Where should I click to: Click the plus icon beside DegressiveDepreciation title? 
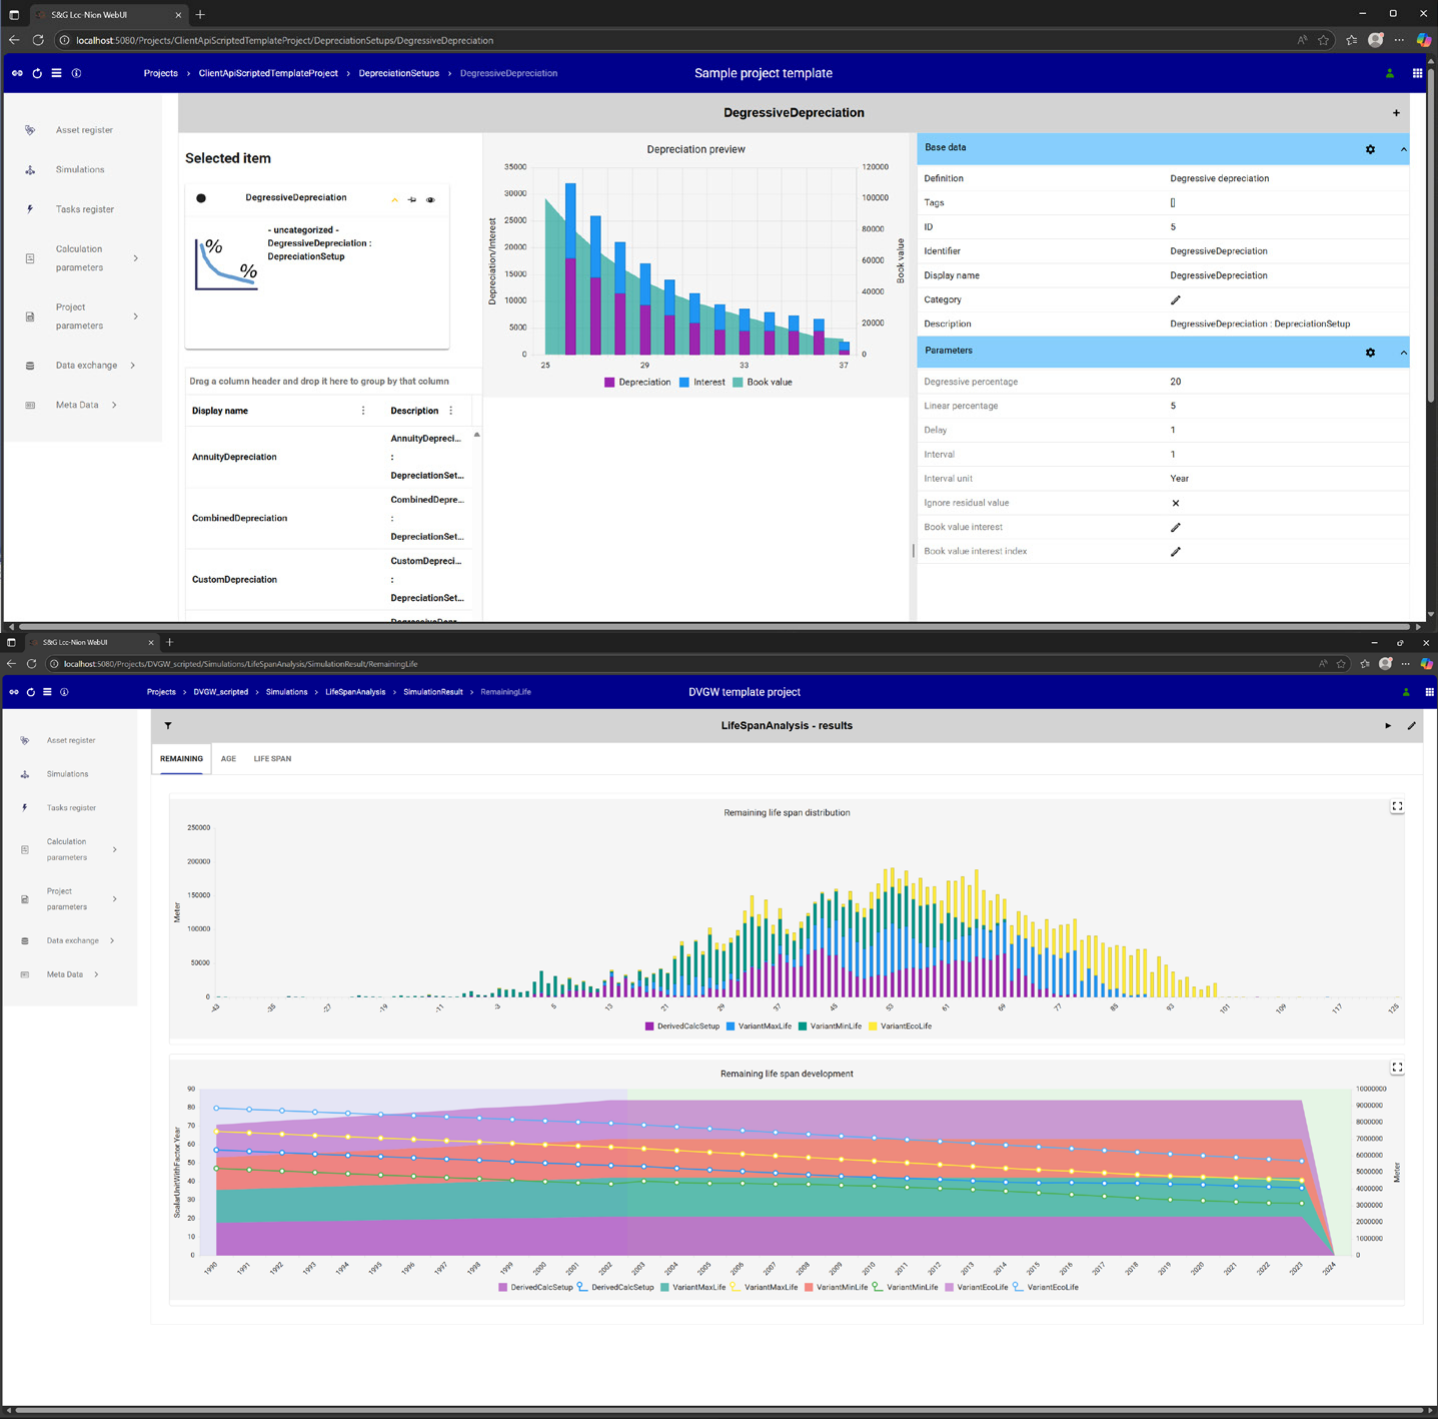(x=1396, y=113)
